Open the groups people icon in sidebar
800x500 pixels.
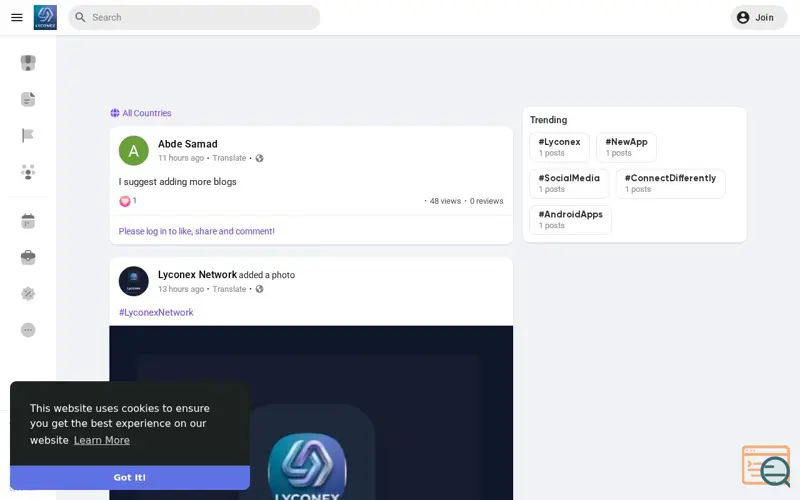tap(28, 172)
